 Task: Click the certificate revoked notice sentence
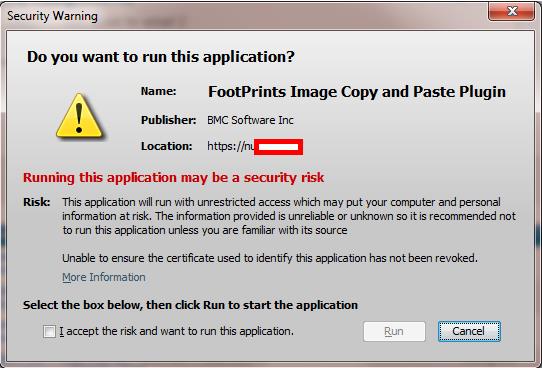click(x=270, y=258)
